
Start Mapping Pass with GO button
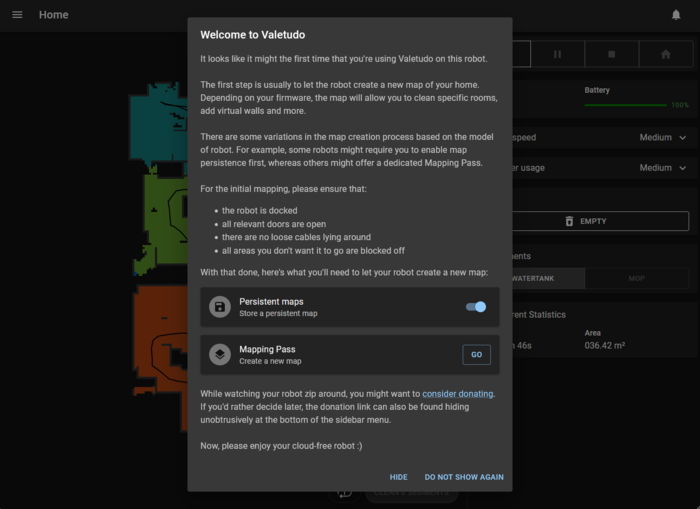coord(476,355)
